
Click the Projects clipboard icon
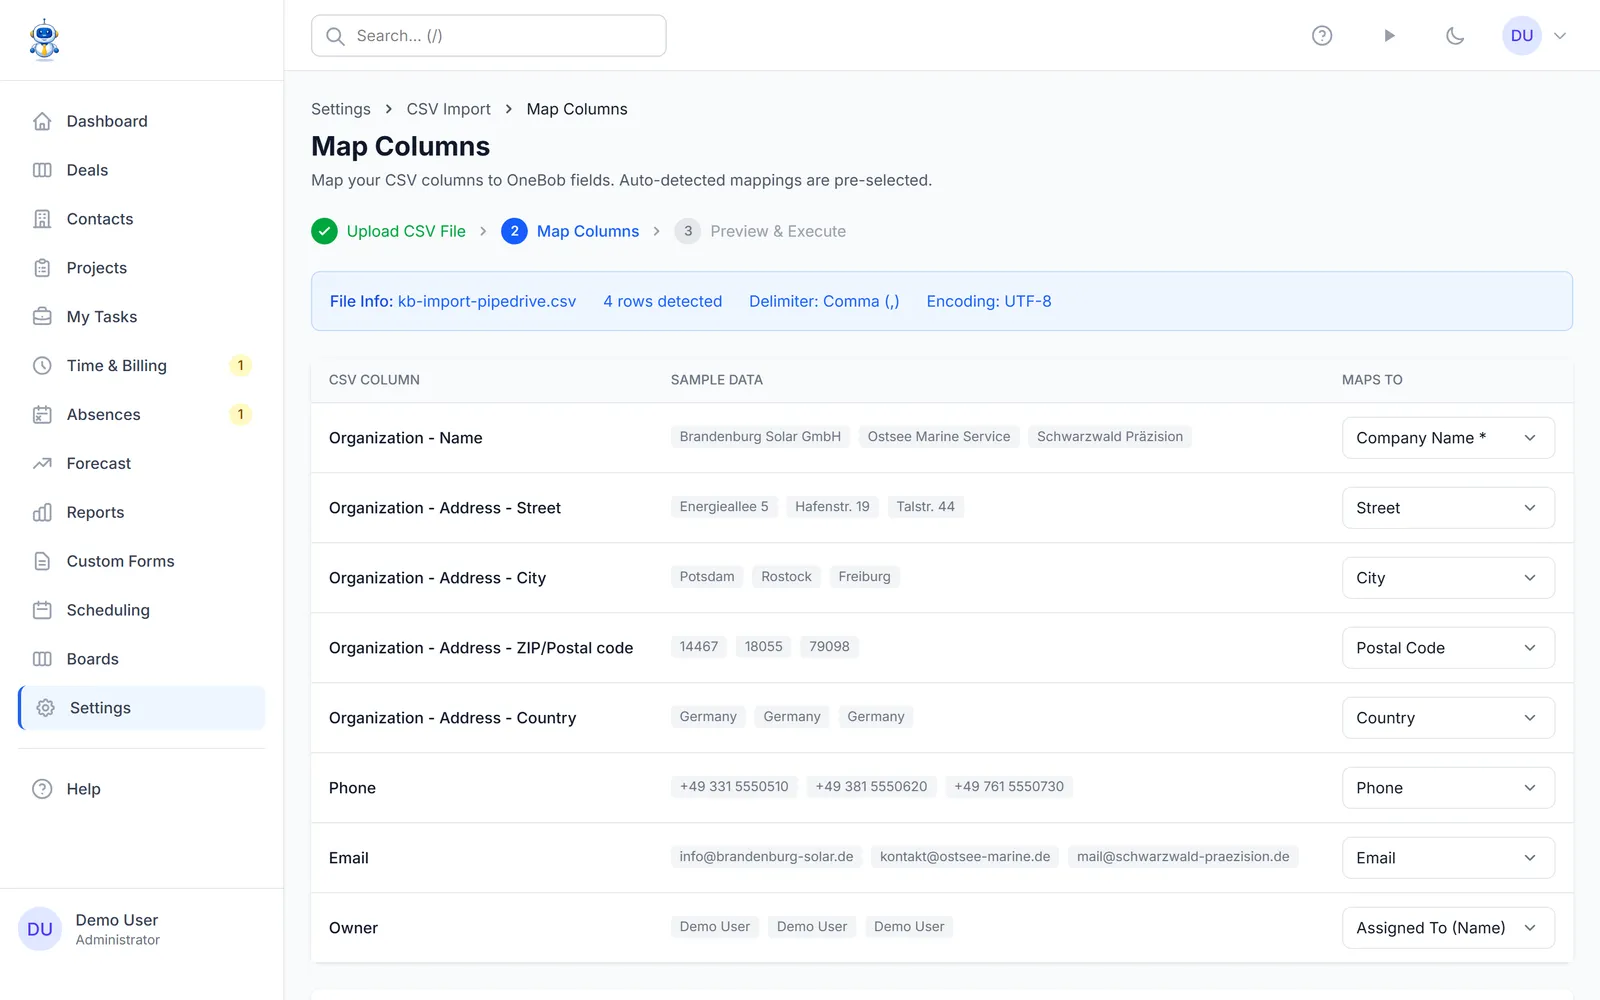(42, 268)
